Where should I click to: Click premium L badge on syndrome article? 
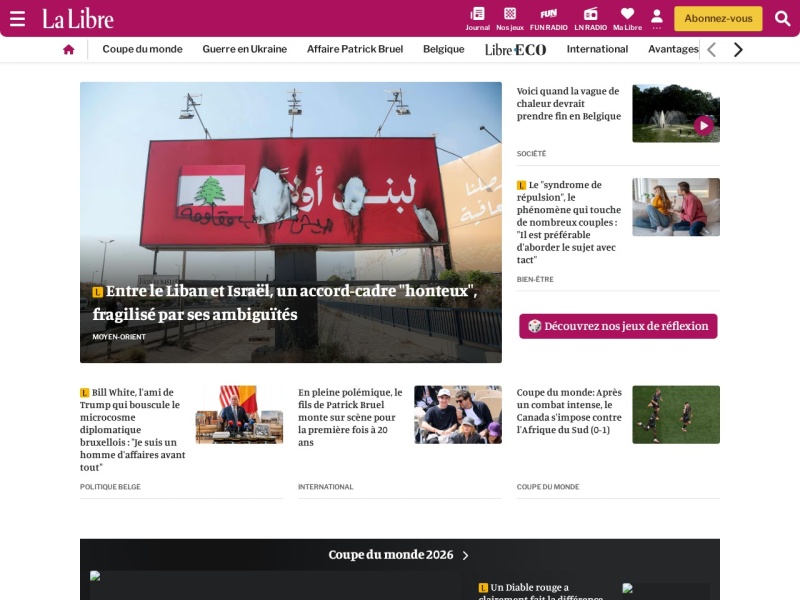[x=521, y=185]
